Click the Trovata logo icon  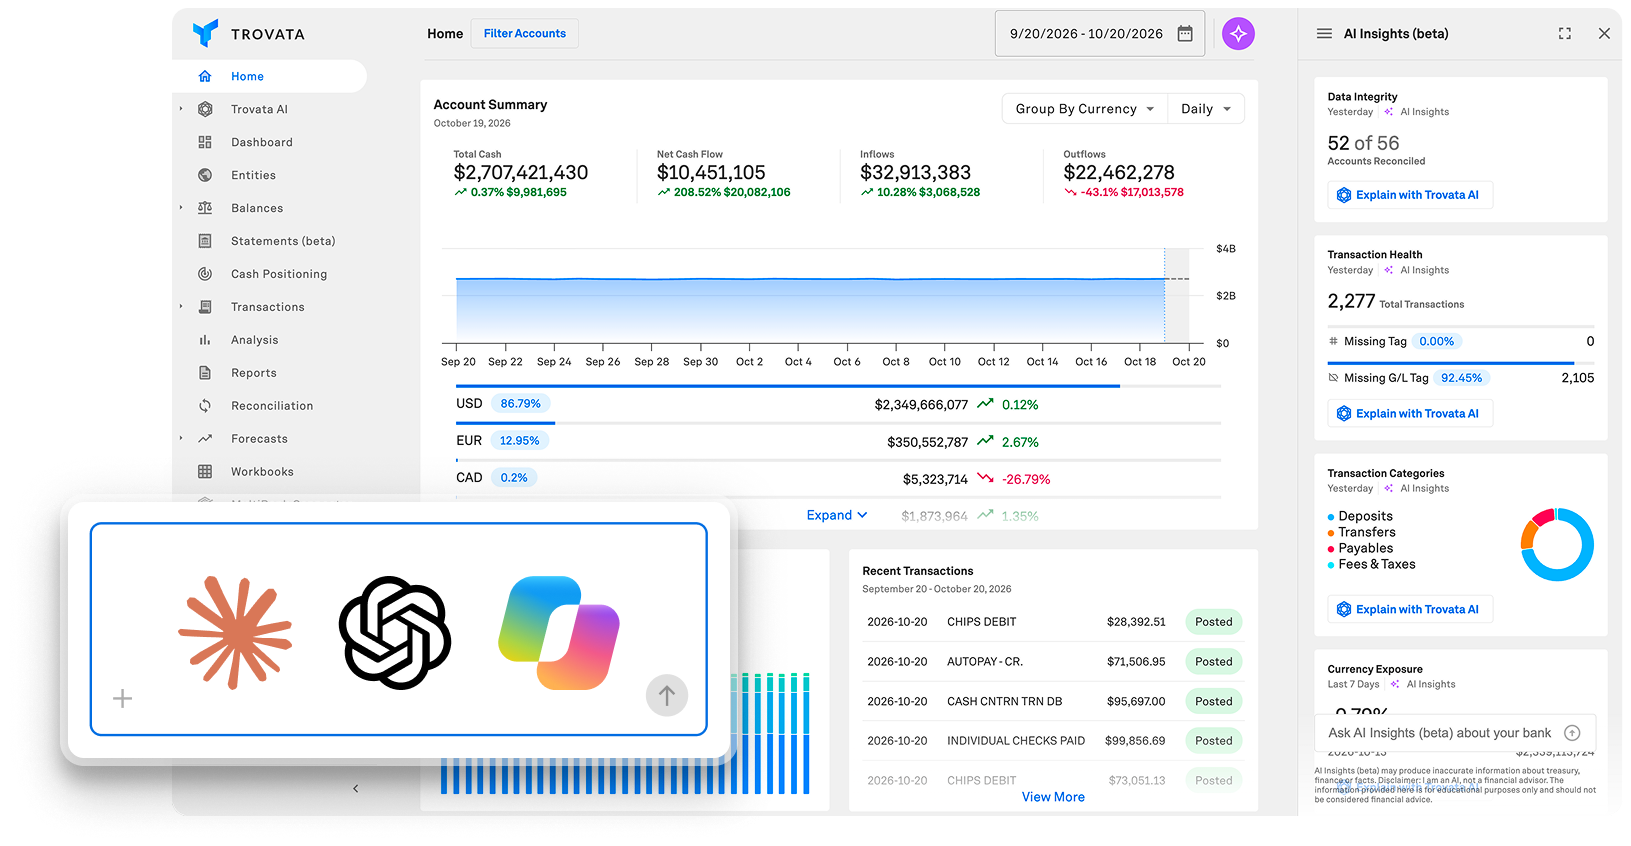coord(205,33)
